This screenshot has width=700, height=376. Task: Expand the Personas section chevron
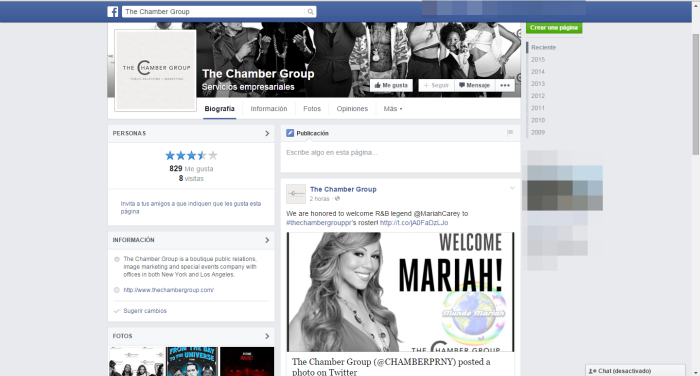tap(267, 134)
